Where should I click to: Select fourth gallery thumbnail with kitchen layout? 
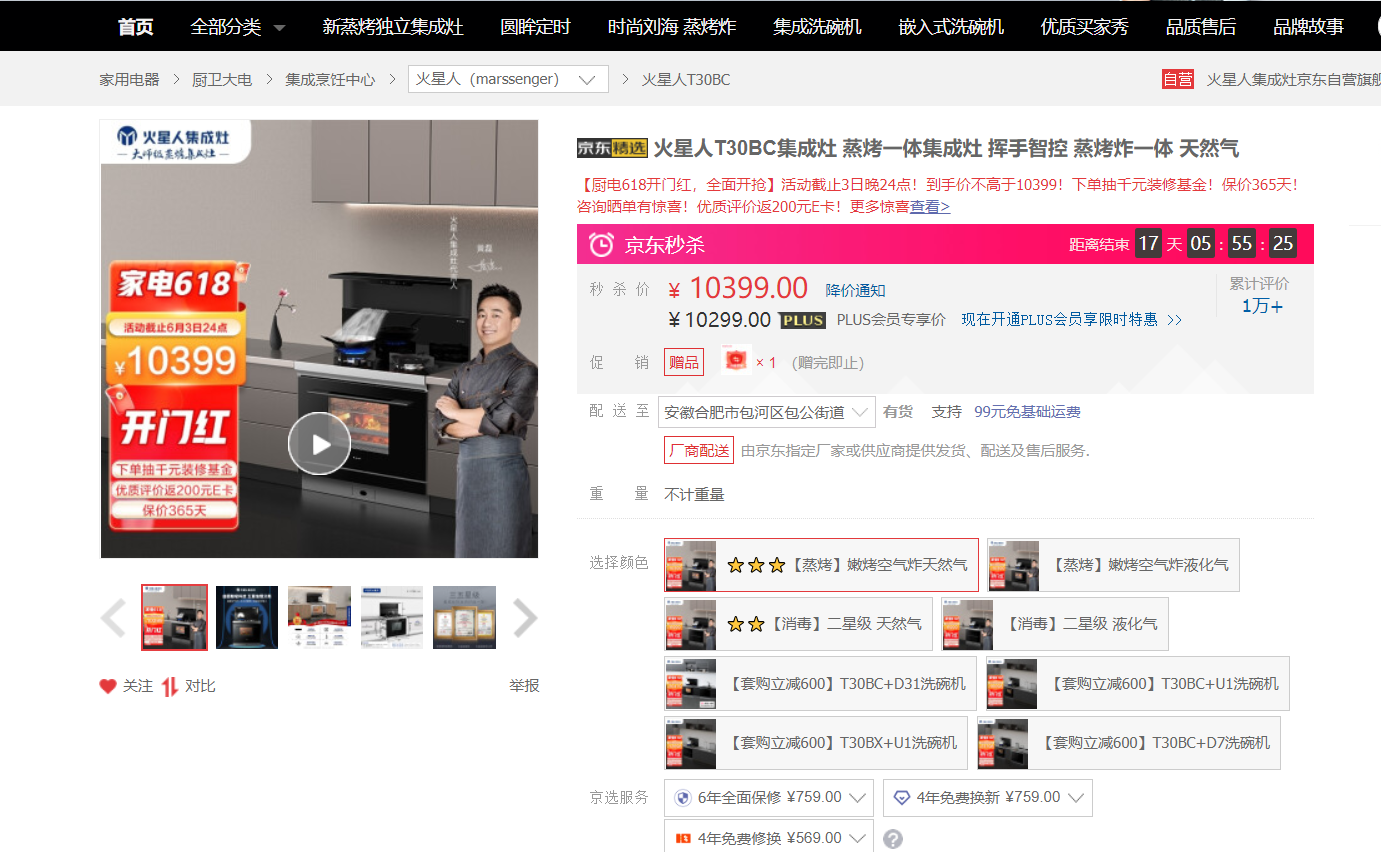392,617
